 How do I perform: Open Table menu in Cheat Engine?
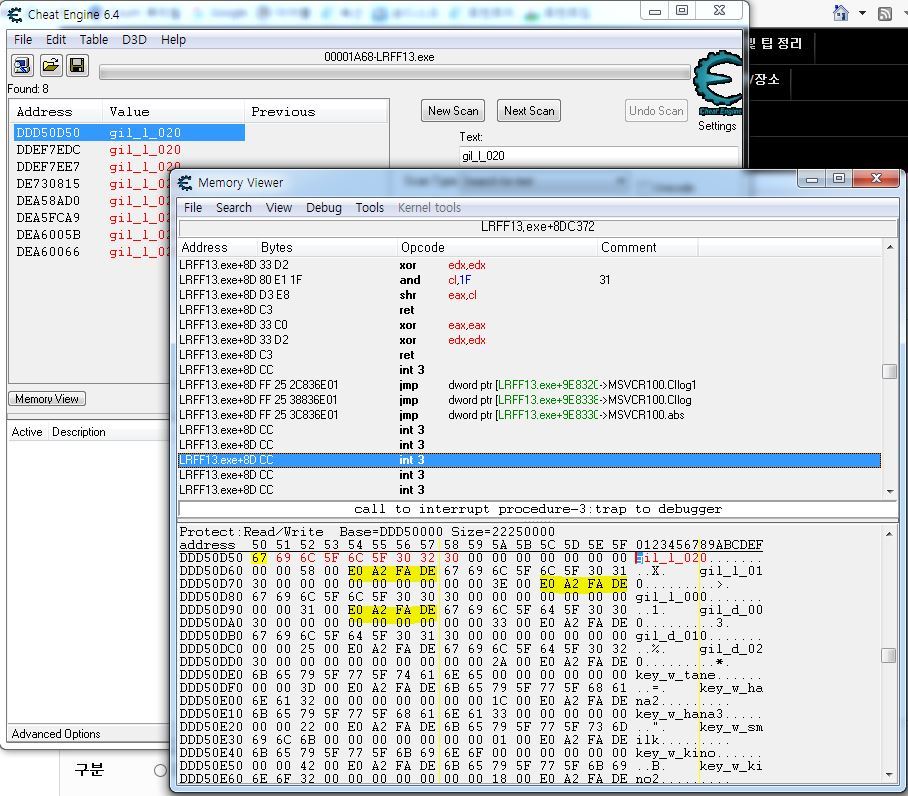[x=94, y=39]
